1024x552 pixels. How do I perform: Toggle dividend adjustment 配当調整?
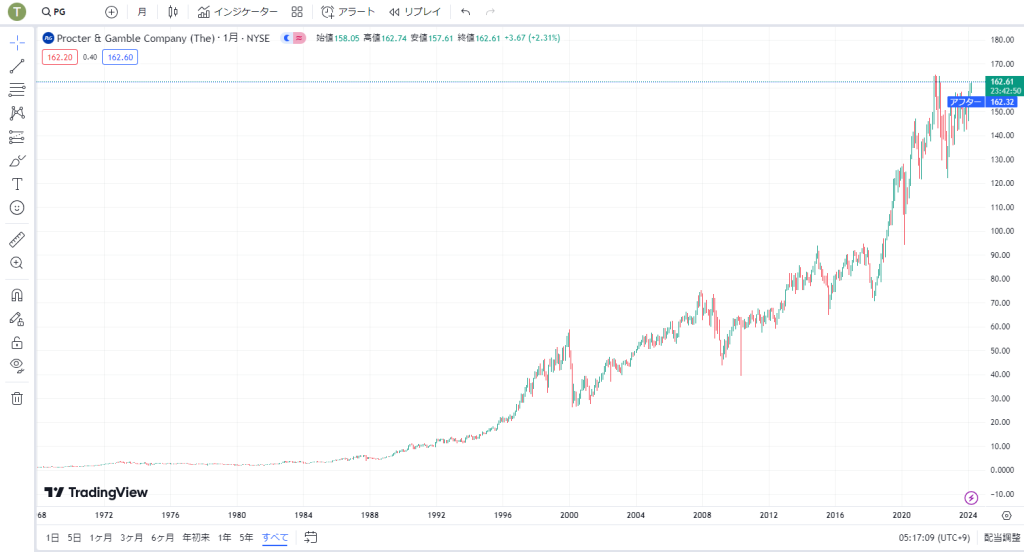(x=1002, y=538)
